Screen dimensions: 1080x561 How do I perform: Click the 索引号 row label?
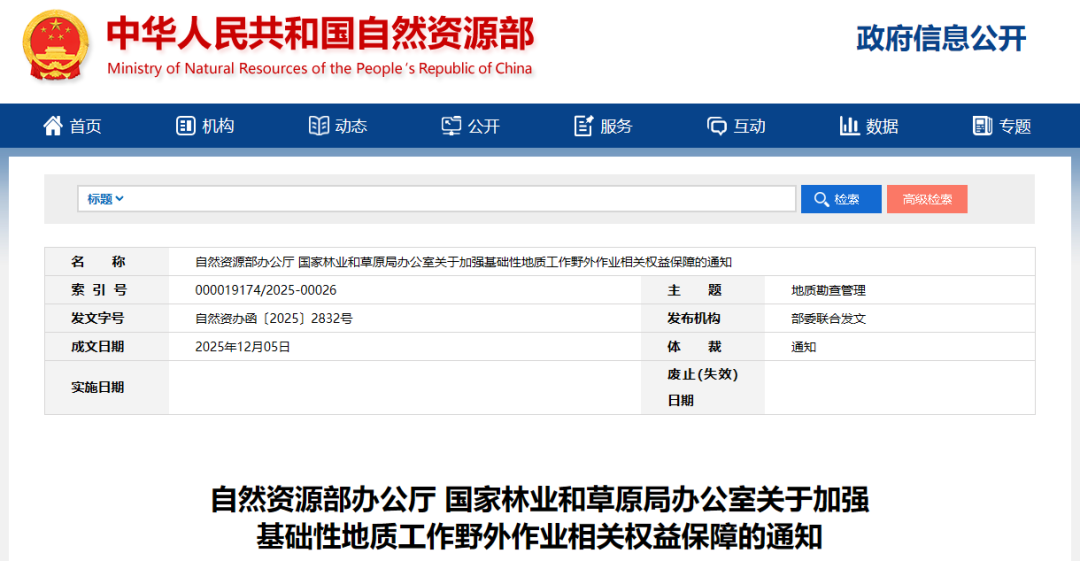(98, 290)
